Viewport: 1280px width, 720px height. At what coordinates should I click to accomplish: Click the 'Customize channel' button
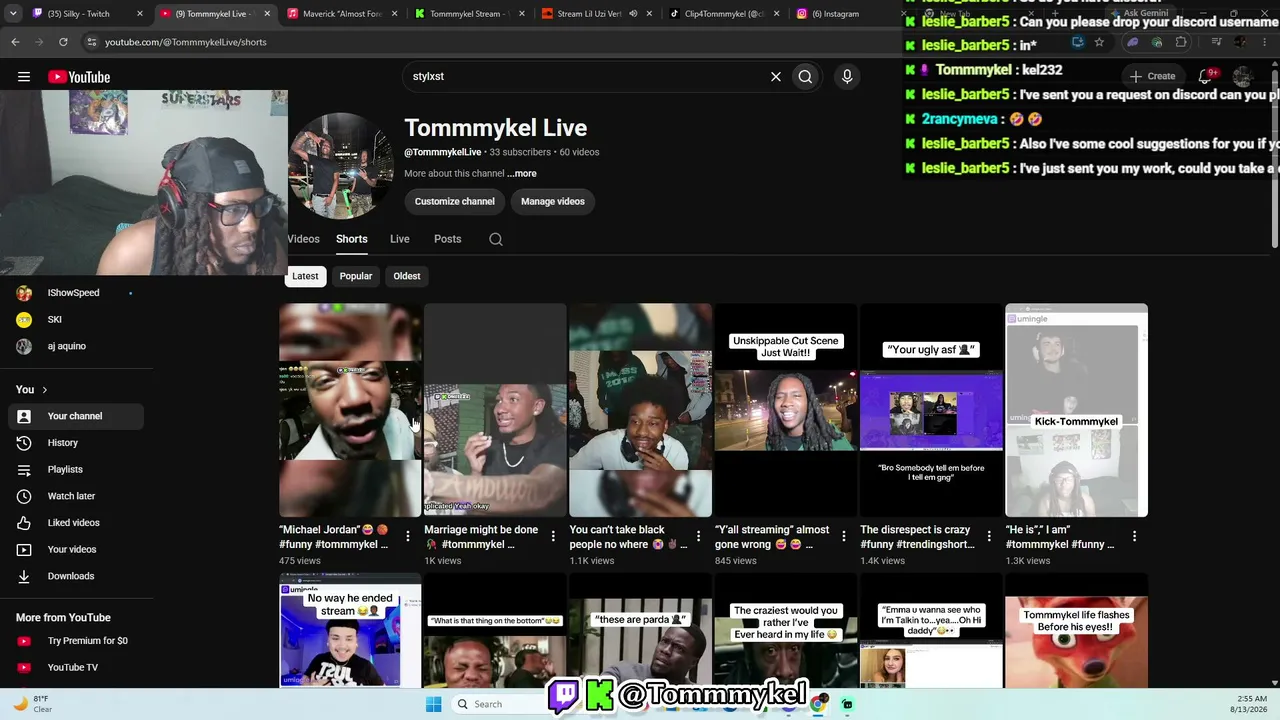pyautogui.click(x=455, y=201)
